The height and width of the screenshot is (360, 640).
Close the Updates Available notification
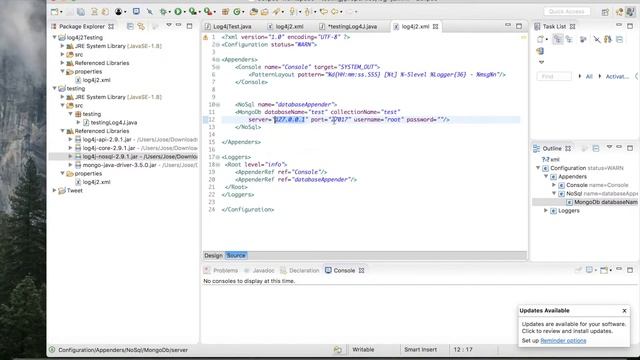pyautogui.click(x=624, y=311)
